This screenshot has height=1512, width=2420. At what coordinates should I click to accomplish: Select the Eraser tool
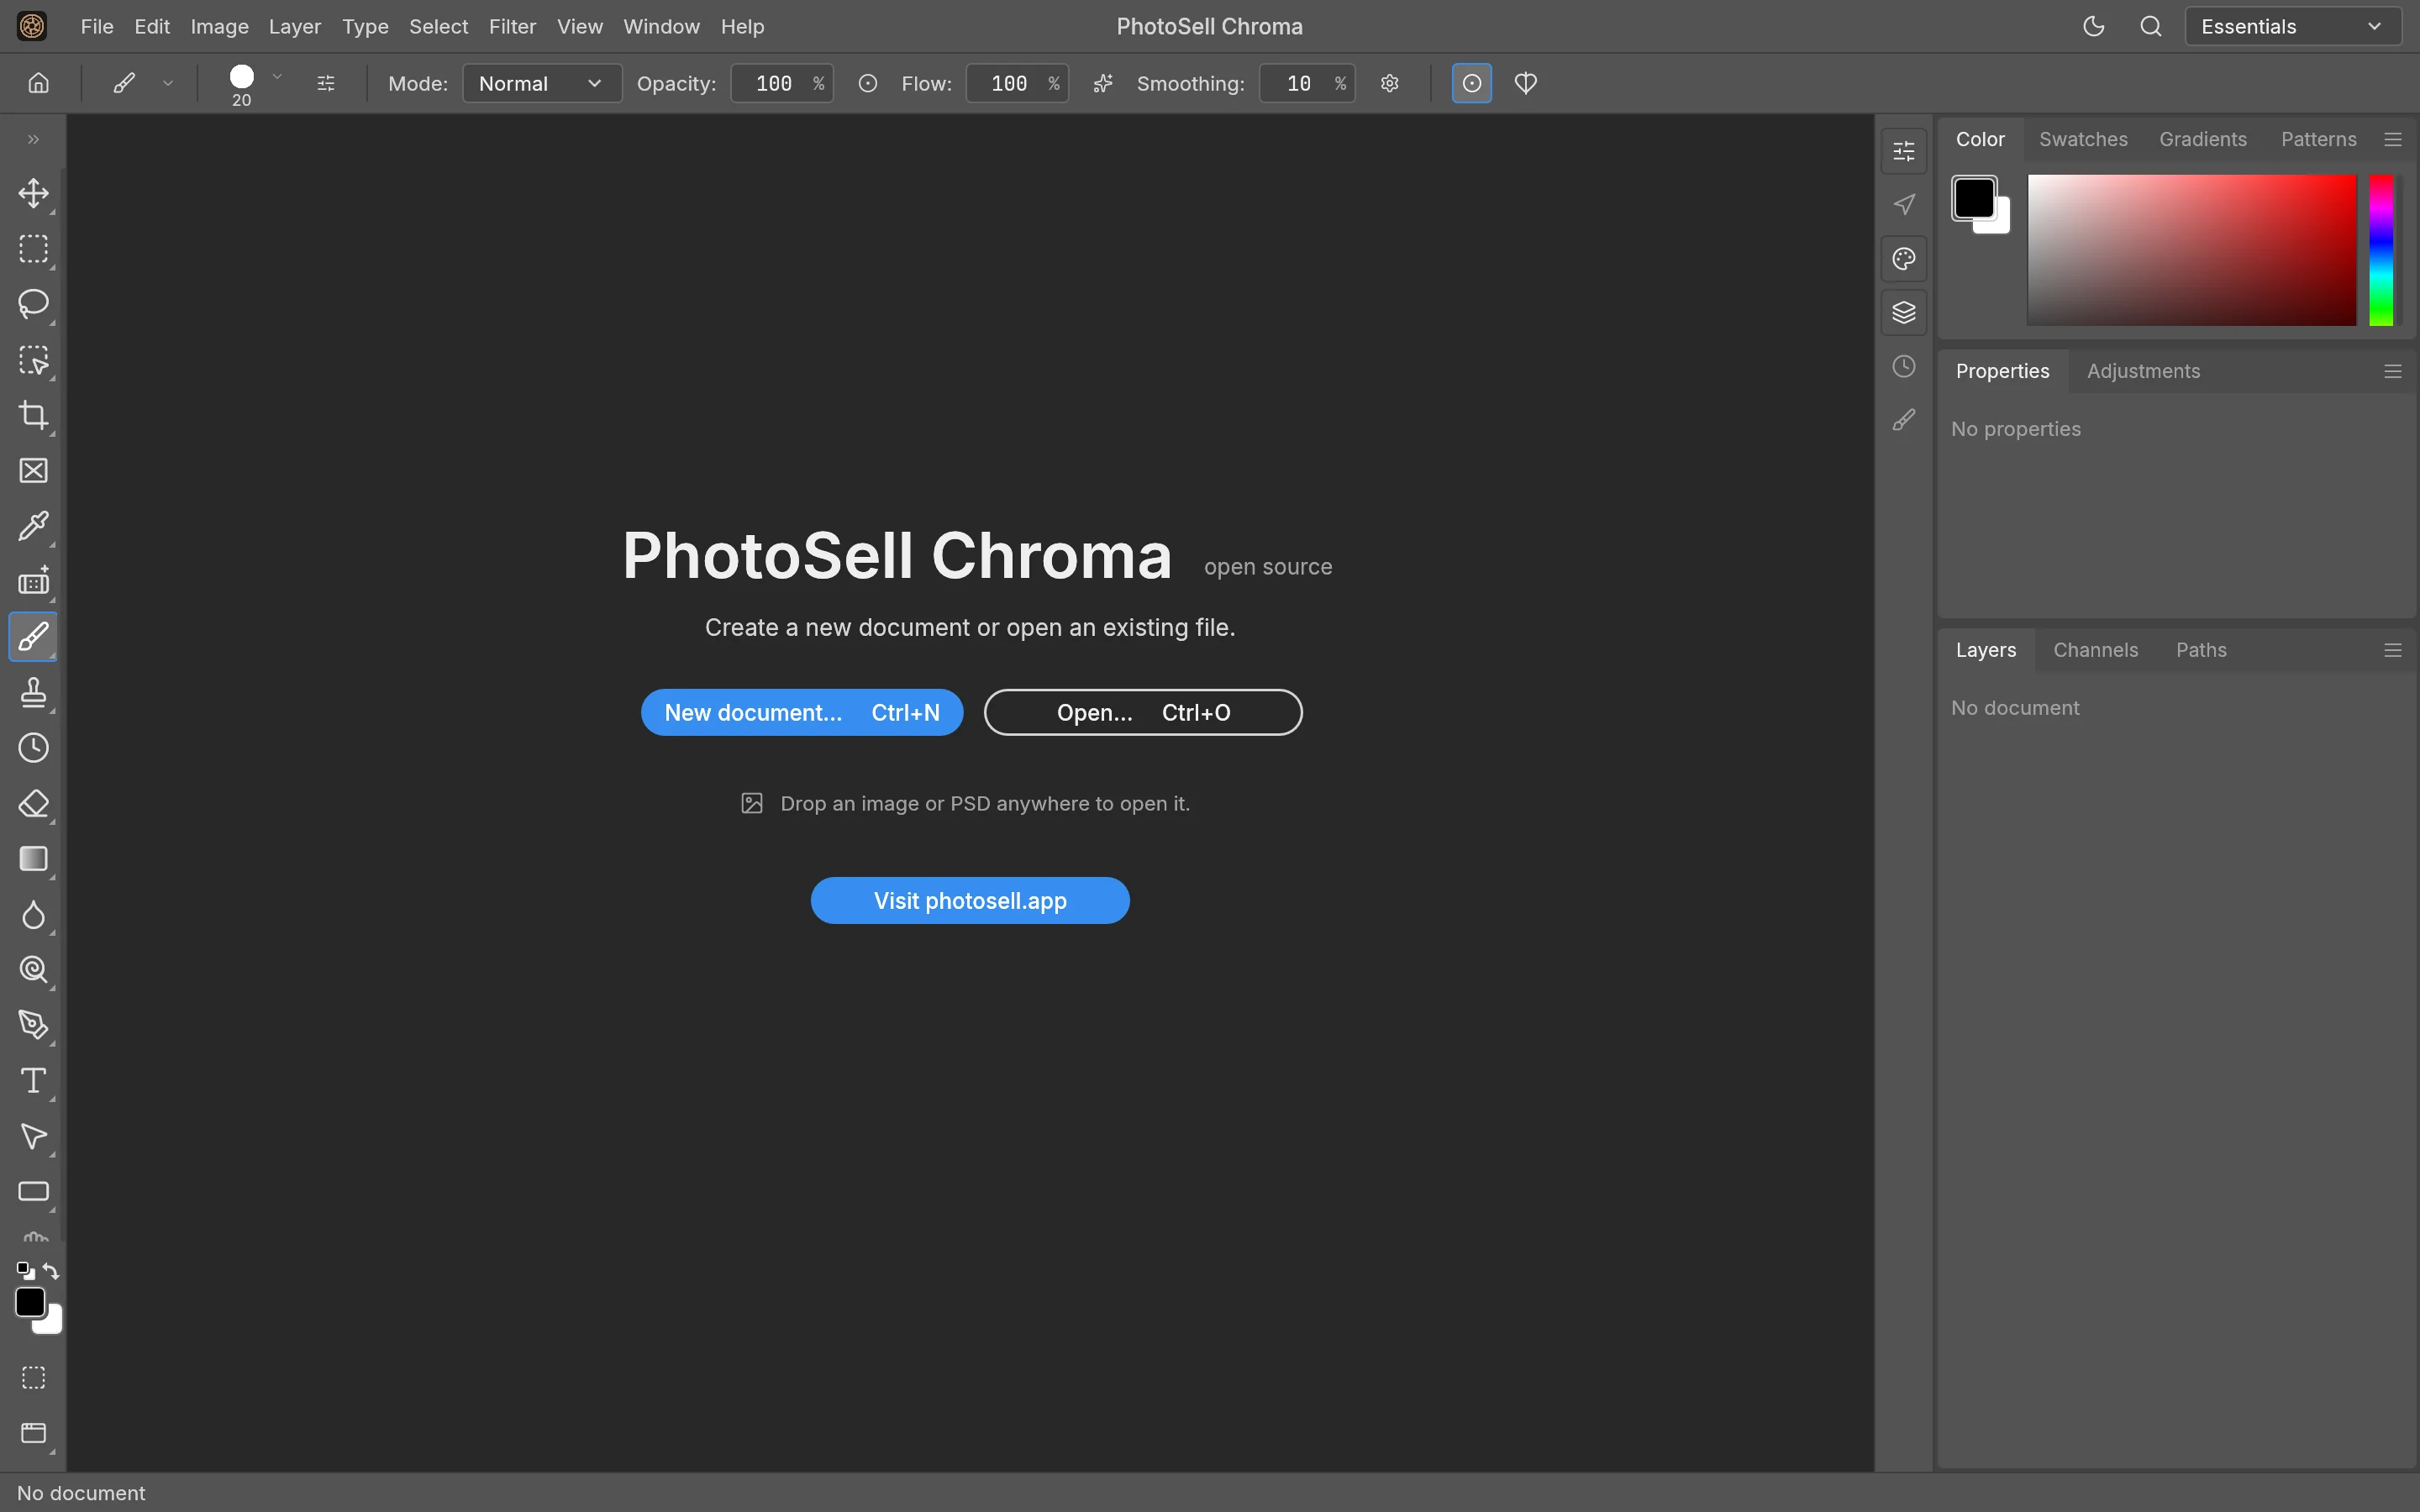pos(34,804)
